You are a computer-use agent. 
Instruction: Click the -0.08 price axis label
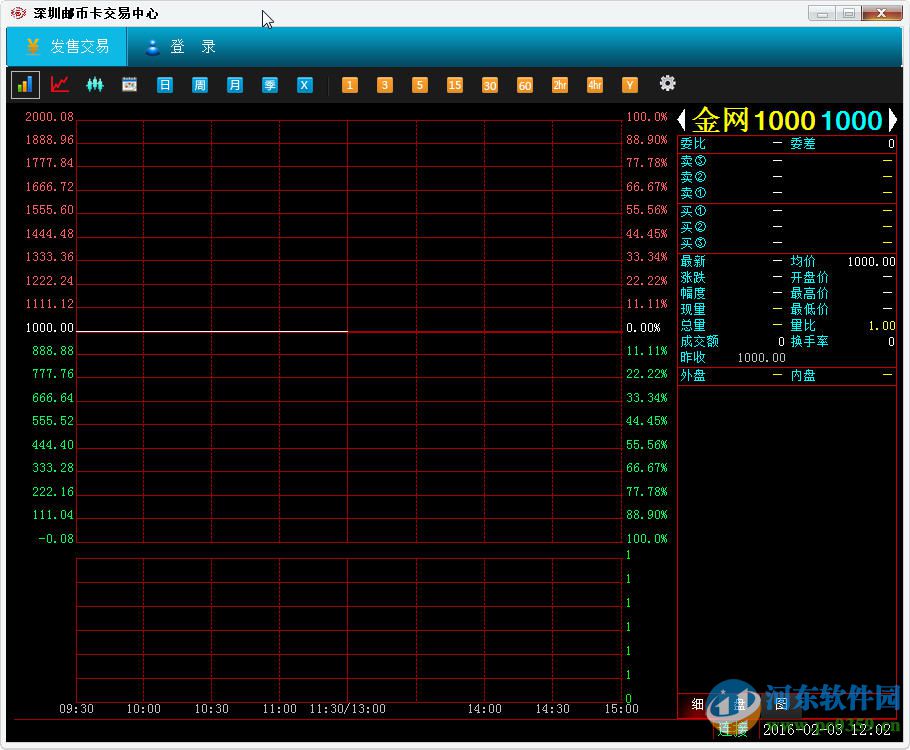coord(56,539)
